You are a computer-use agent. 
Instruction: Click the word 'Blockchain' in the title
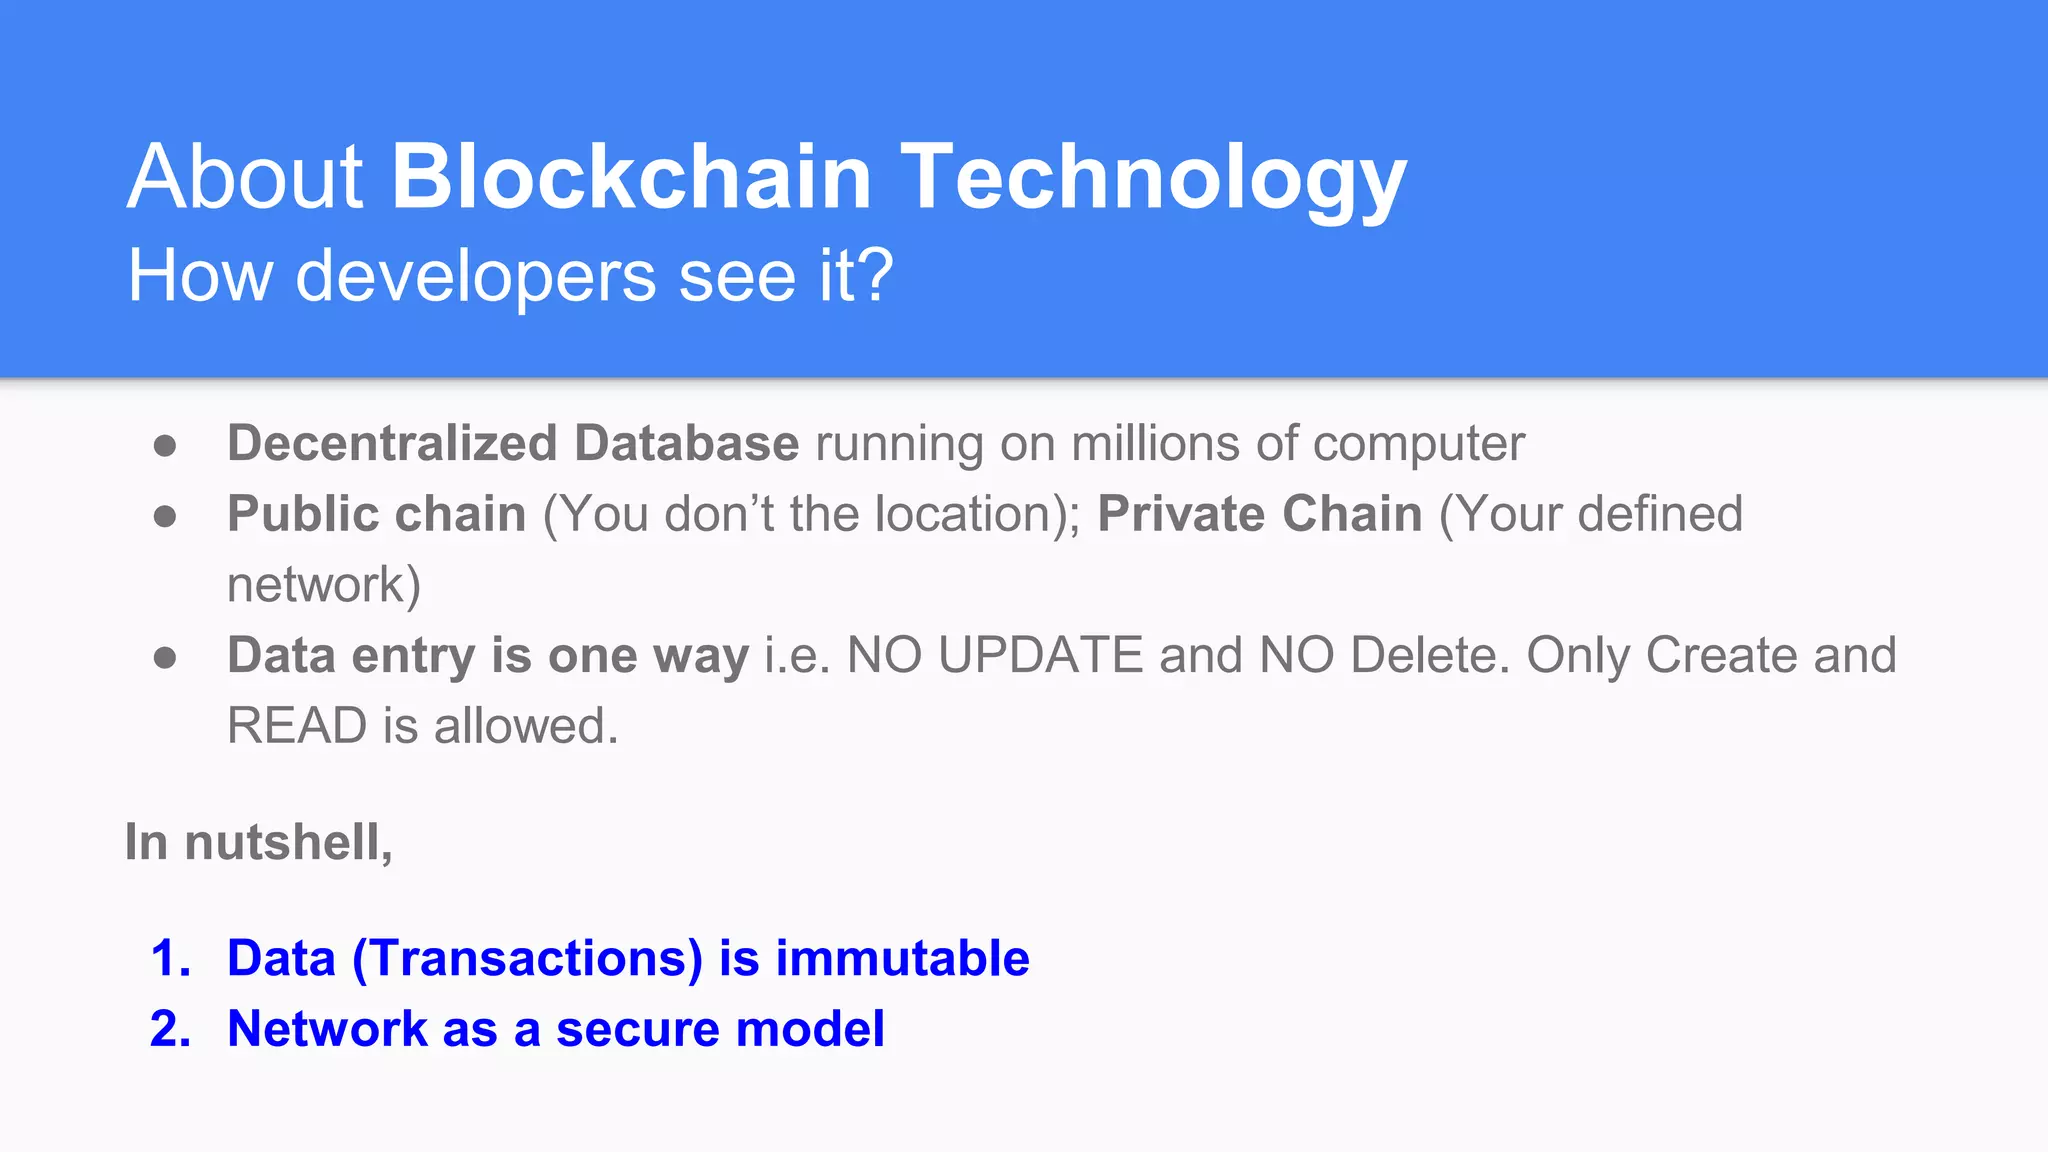point(632,177)
